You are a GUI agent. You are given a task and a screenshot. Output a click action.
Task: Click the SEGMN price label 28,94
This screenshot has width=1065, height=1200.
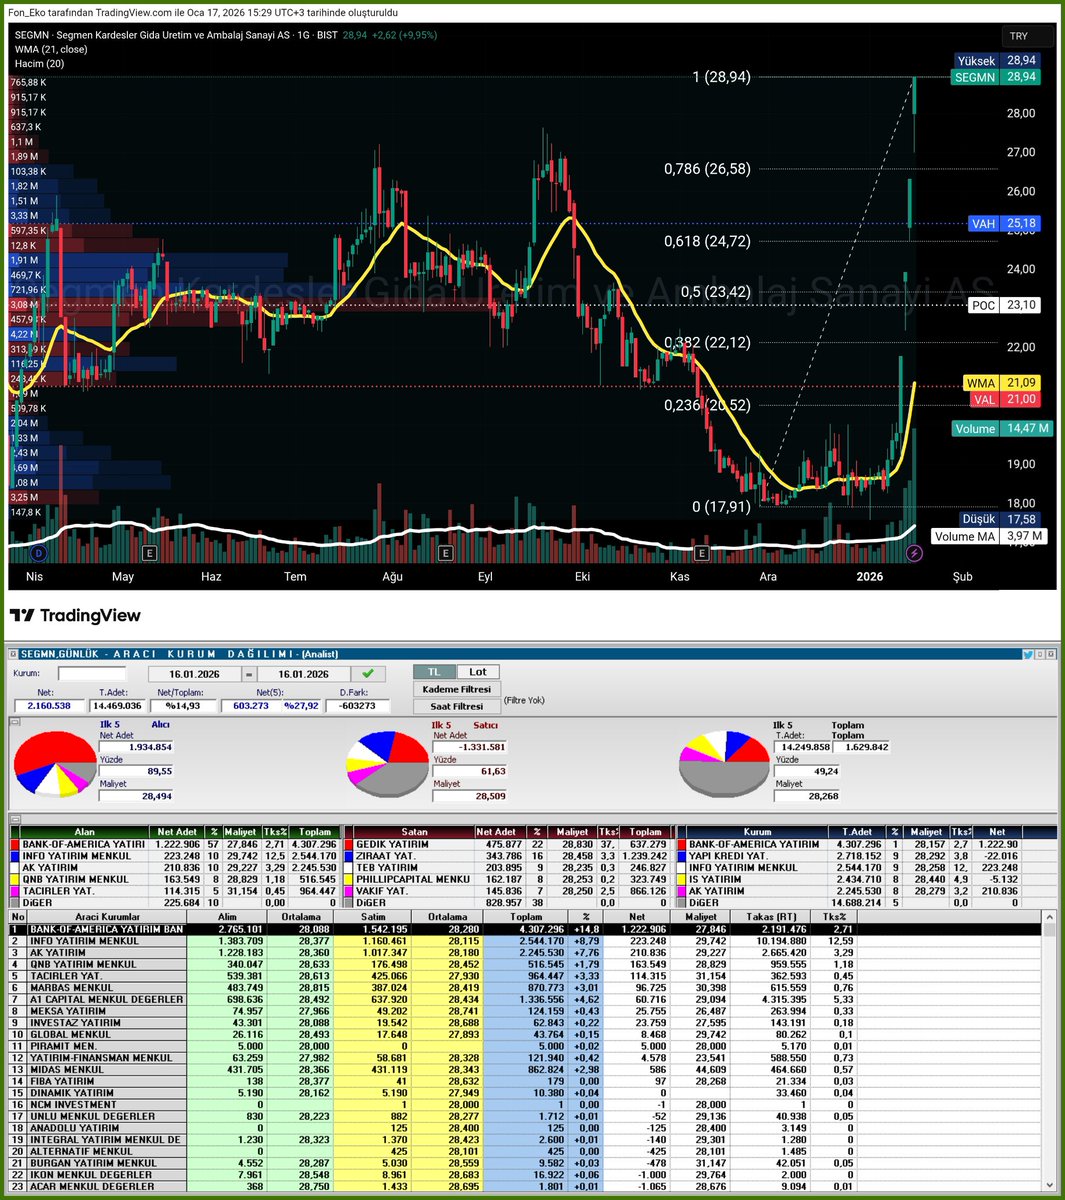tap(996, 77)
